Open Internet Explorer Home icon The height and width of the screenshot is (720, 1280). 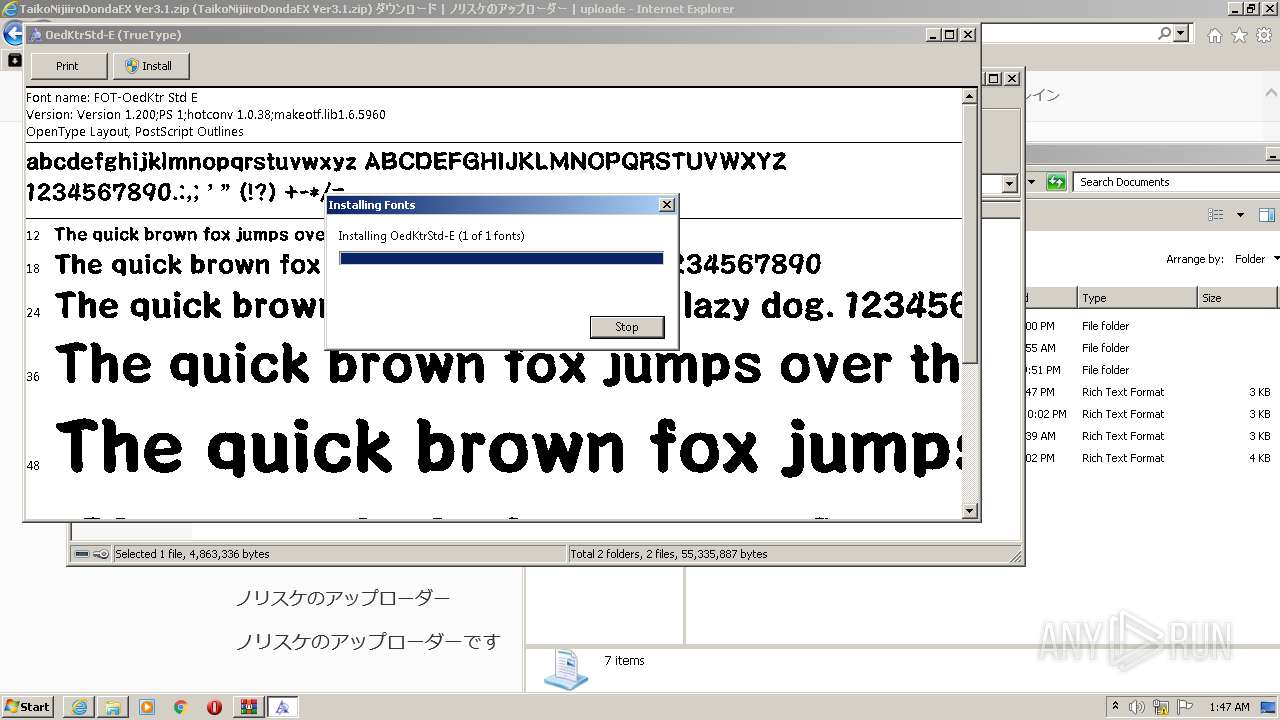(1214, 35)
